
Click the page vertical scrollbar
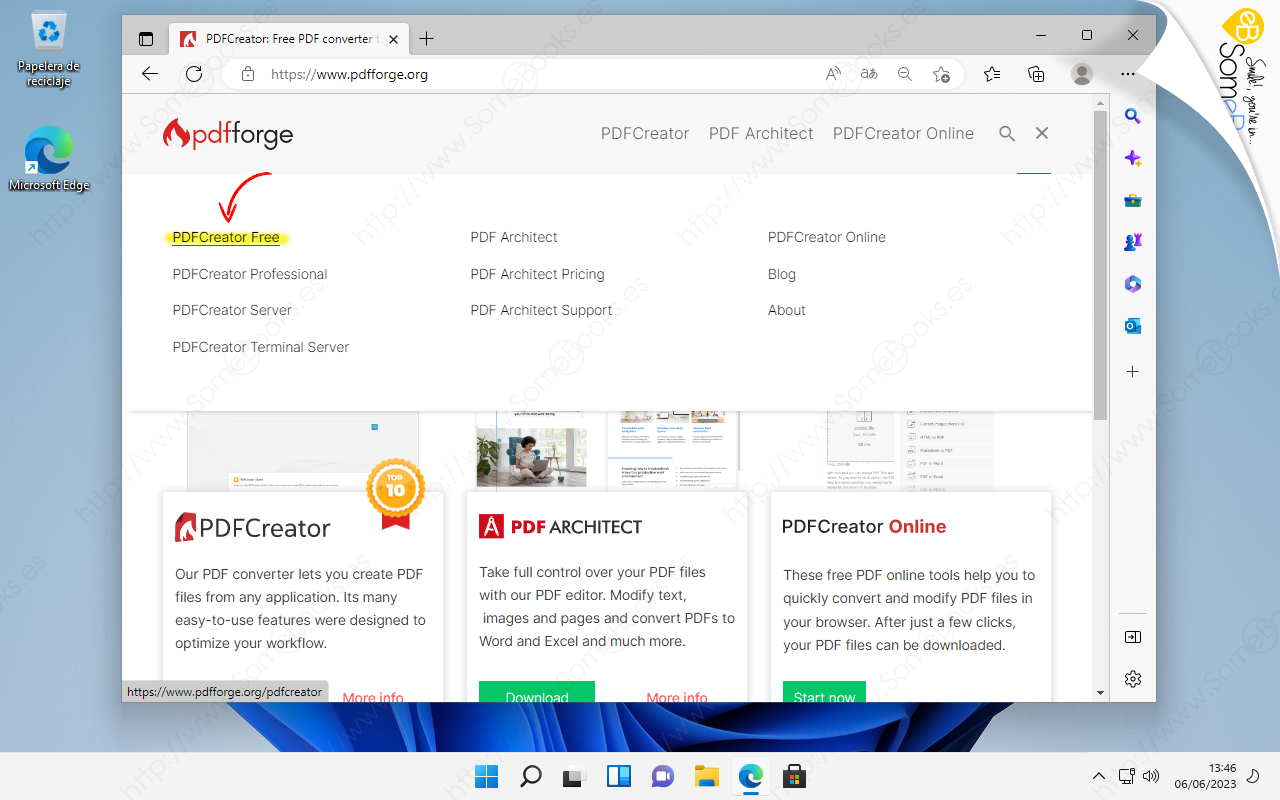1100,265
